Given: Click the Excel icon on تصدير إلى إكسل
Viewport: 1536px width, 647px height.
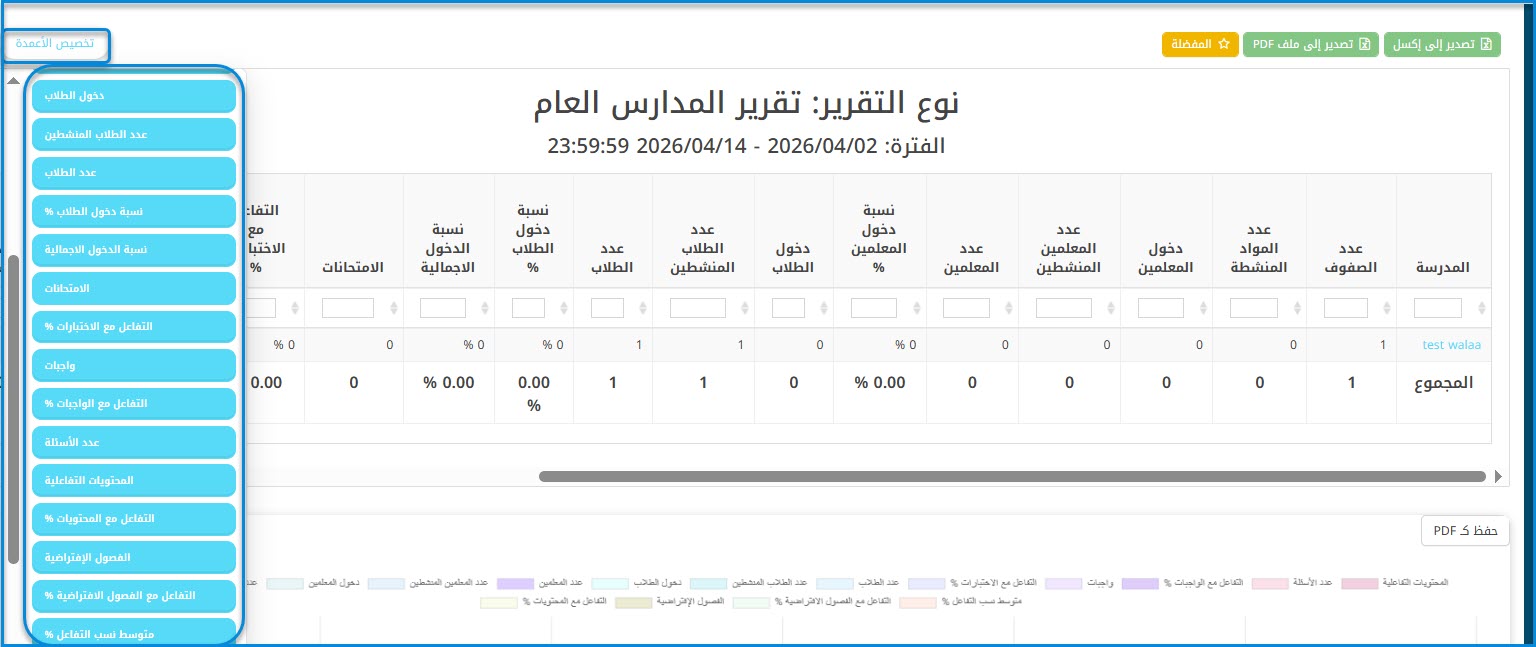Looking at the screenshot, I should point(1485,45).
